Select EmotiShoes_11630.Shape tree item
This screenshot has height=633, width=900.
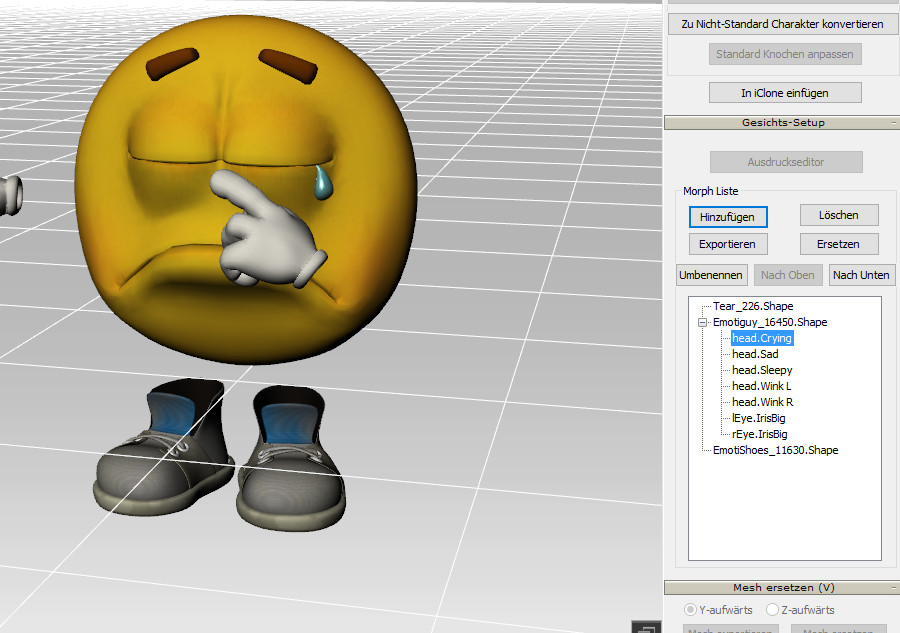click(775, 451)
